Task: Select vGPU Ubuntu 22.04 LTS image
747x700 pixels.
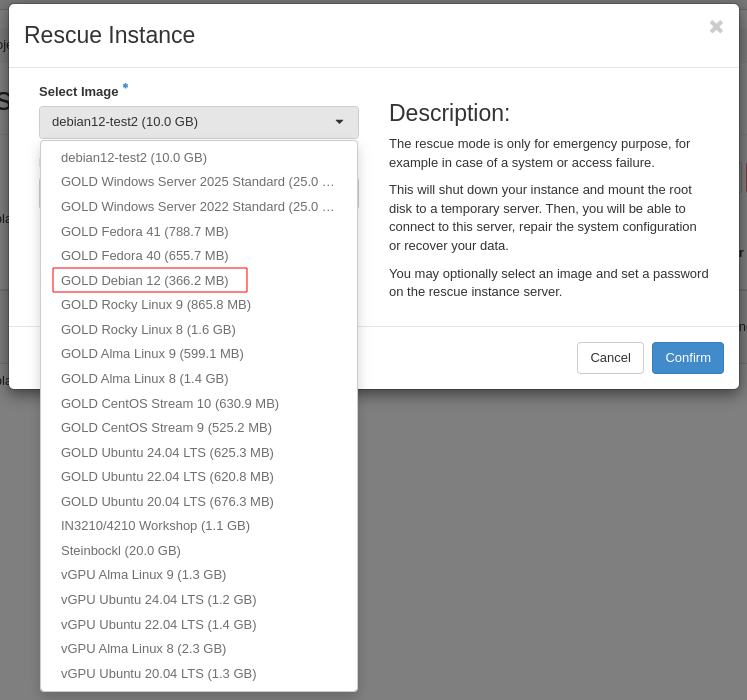Action: pos(199,625)
